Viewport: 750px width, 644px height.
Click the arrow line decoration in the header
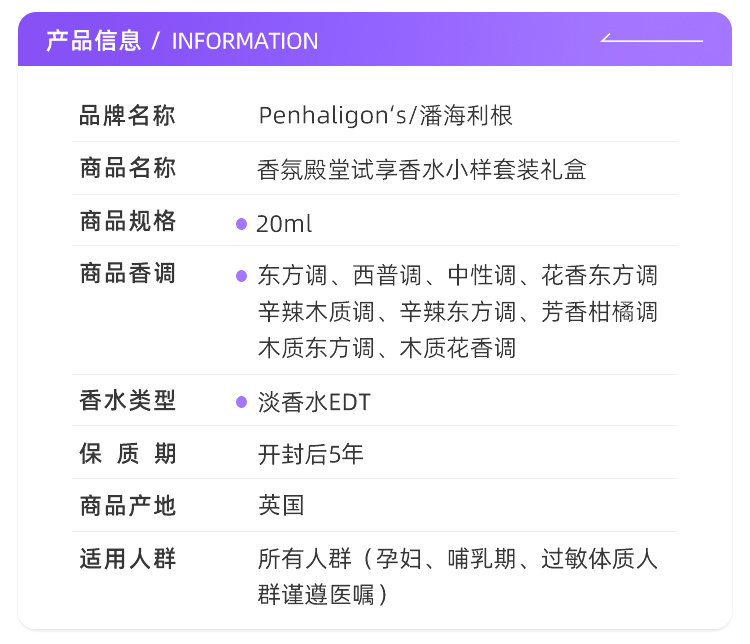click(651, 40)
